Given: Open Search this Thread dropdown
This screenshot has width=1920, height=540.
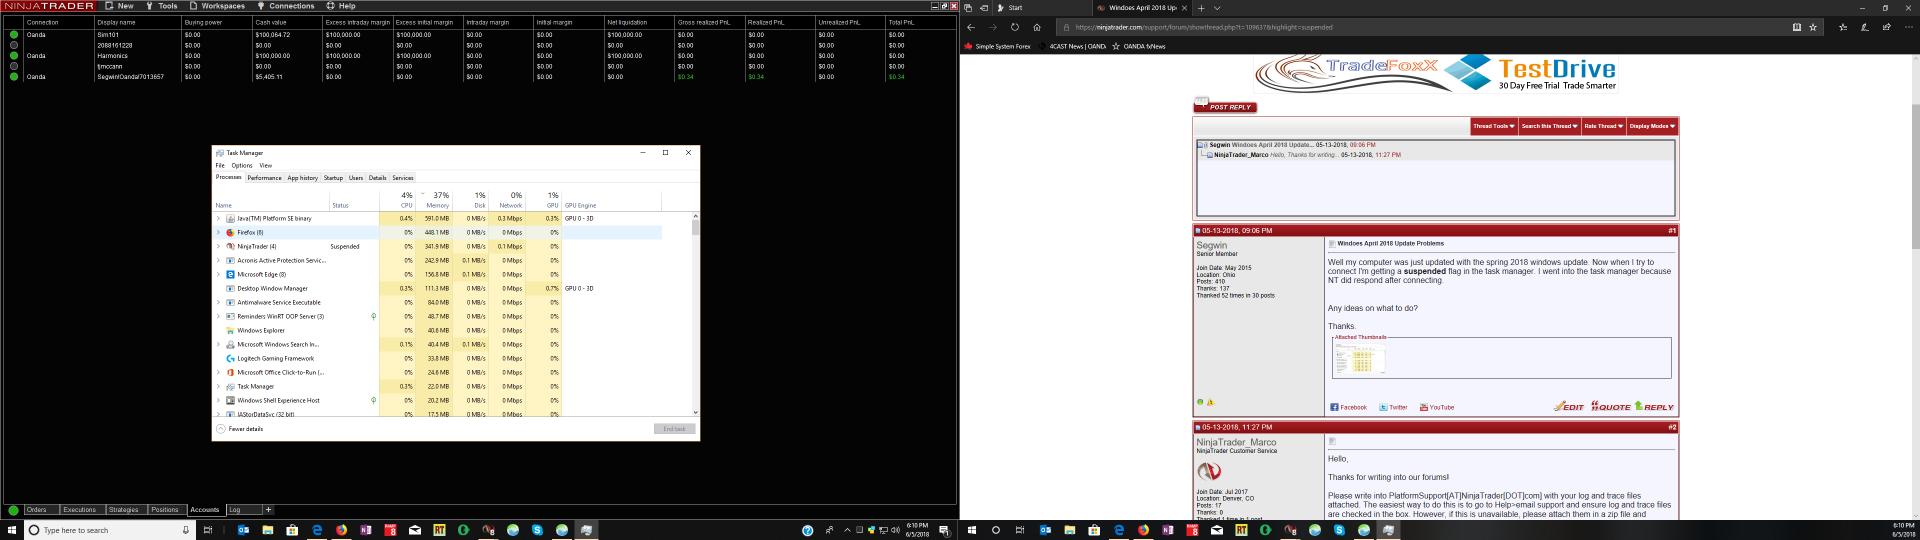Looking at the screenshot, I should [x=1548, y=126].
